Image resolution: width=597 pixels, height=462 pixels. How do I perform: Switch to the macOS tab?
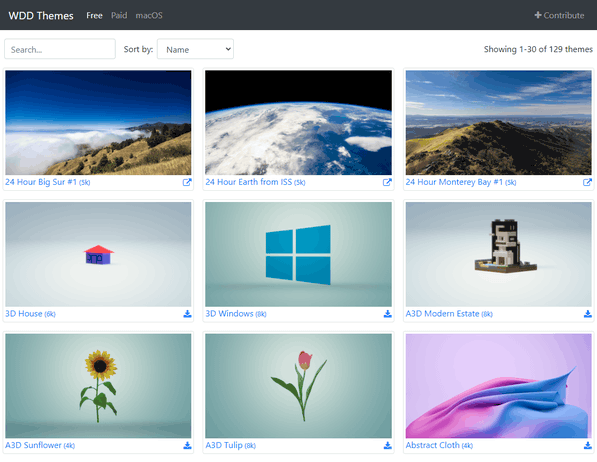point(149,16)
